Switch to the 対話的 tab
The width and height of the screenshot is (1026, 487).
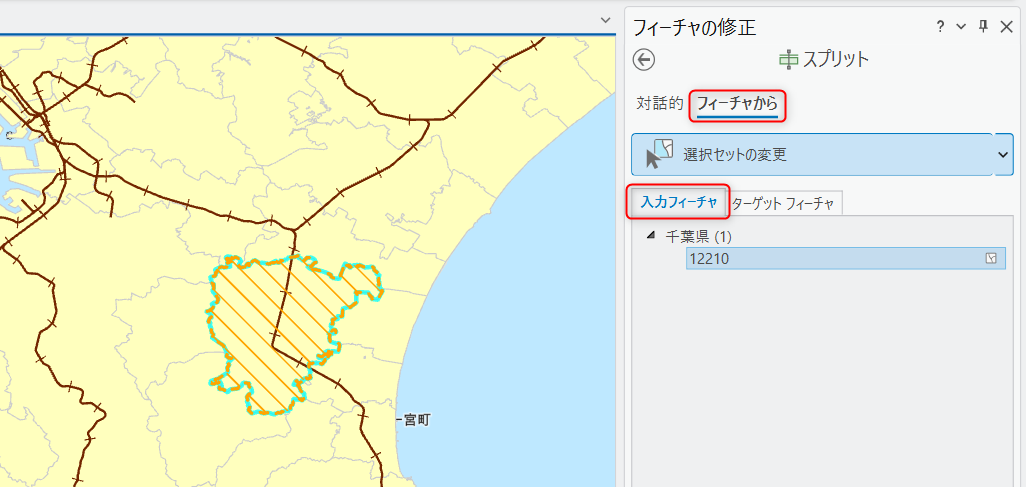pos(660,103)
